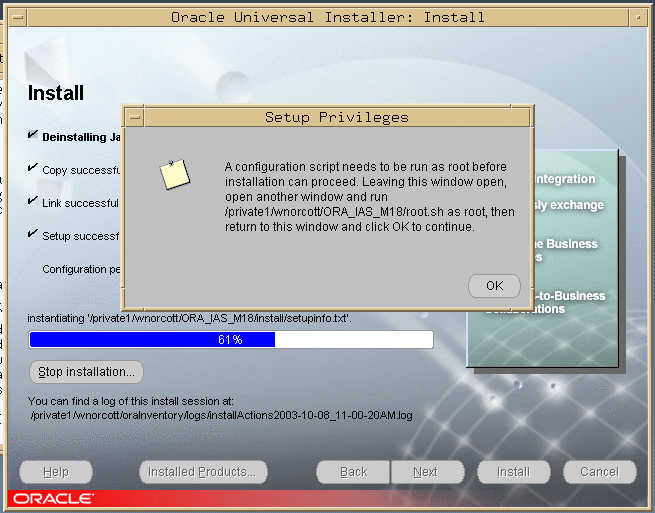Click the Install button
The image size is (655, 513).
(x=514, y=472)
